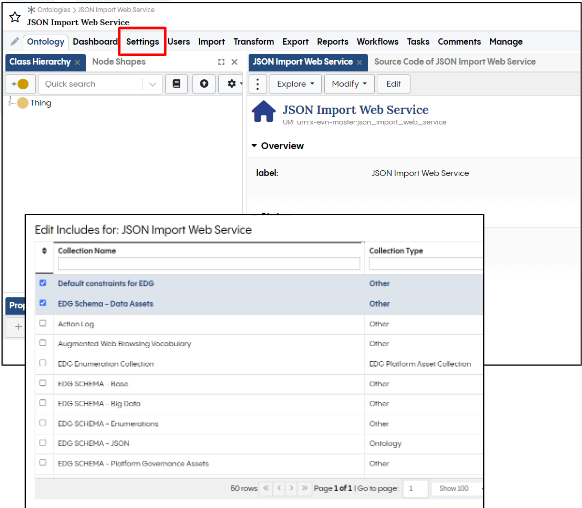Click the favorite star icon beside the title

pyautogui.click(x=15, y=17)
